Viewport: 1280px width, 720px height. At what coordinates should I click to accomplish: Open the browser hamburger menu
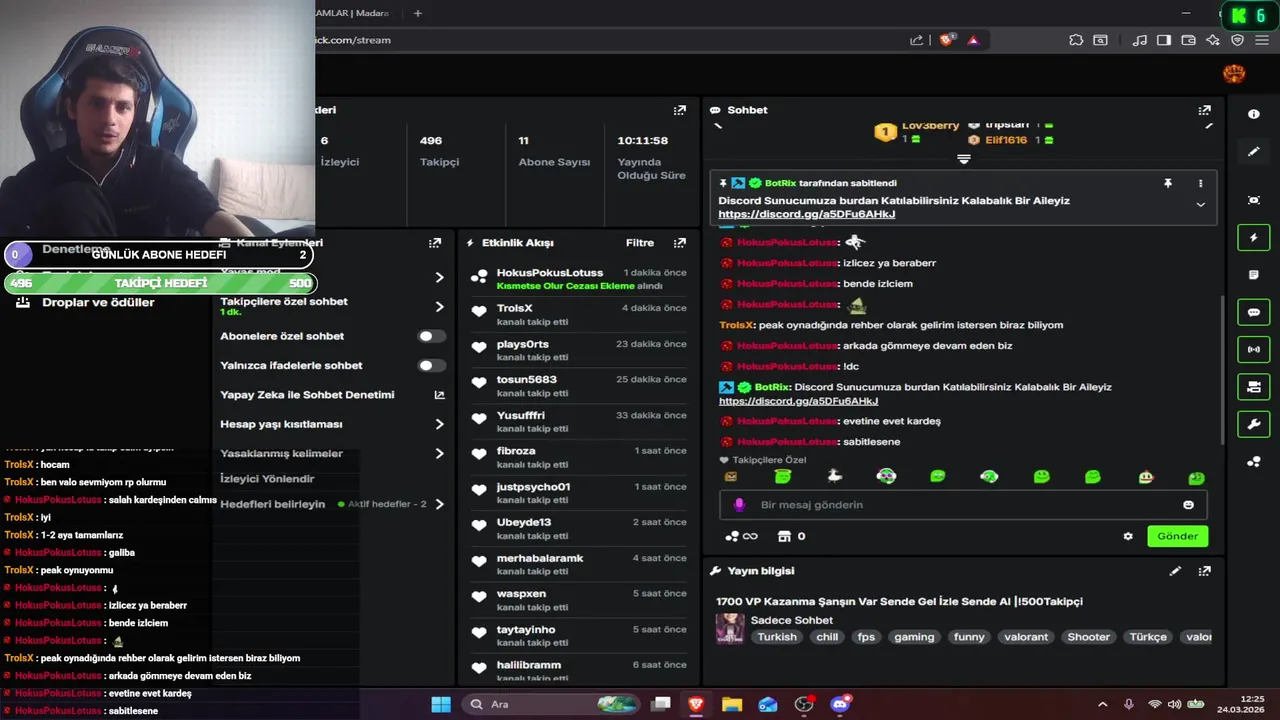click(1262, 40)
